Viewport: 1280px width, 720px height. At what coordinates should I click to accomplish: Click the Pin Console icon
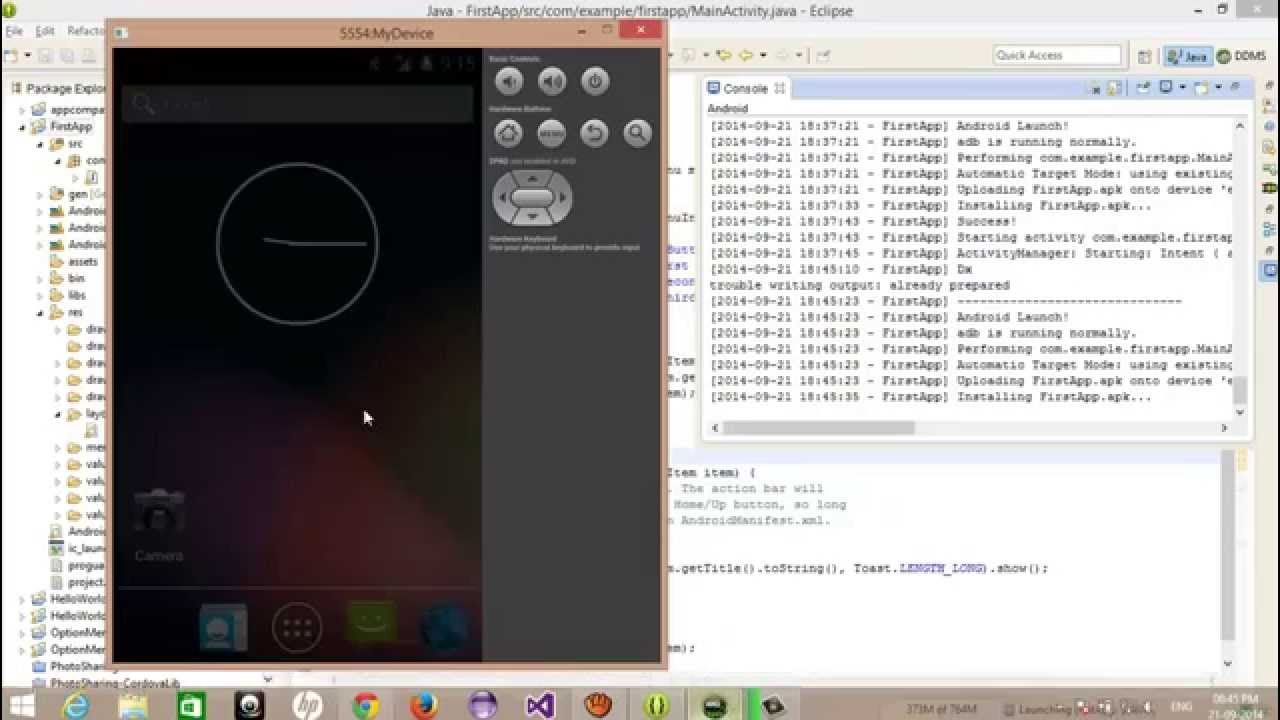tap(1143, 89)
